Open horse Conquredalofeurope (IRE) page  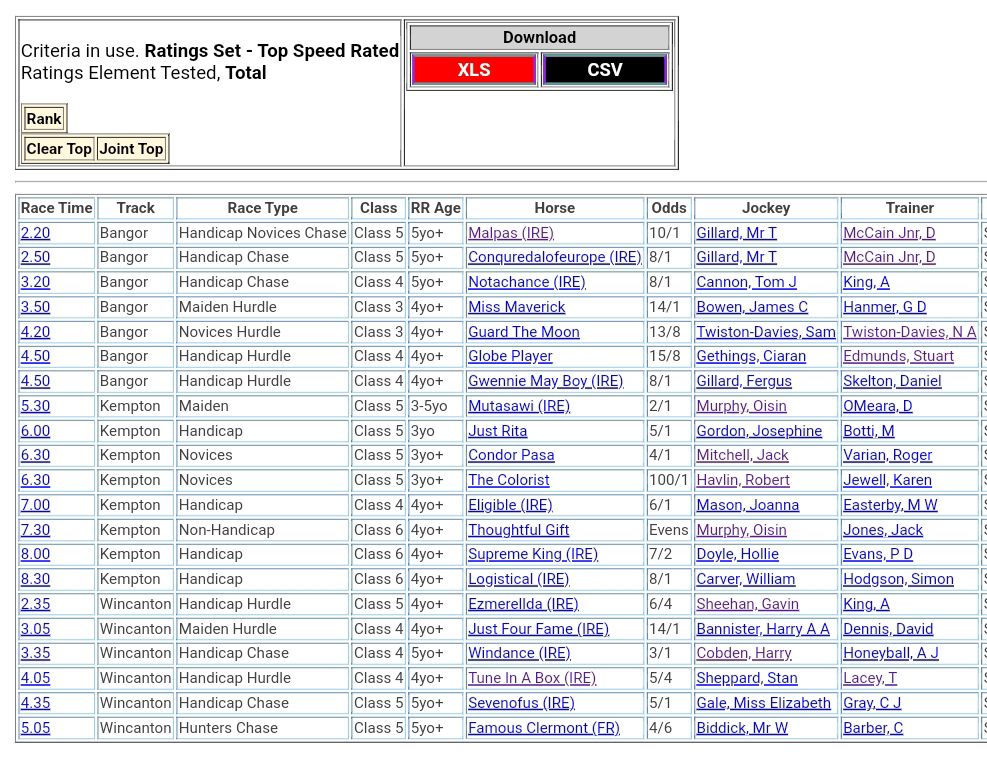pos(554,257)
